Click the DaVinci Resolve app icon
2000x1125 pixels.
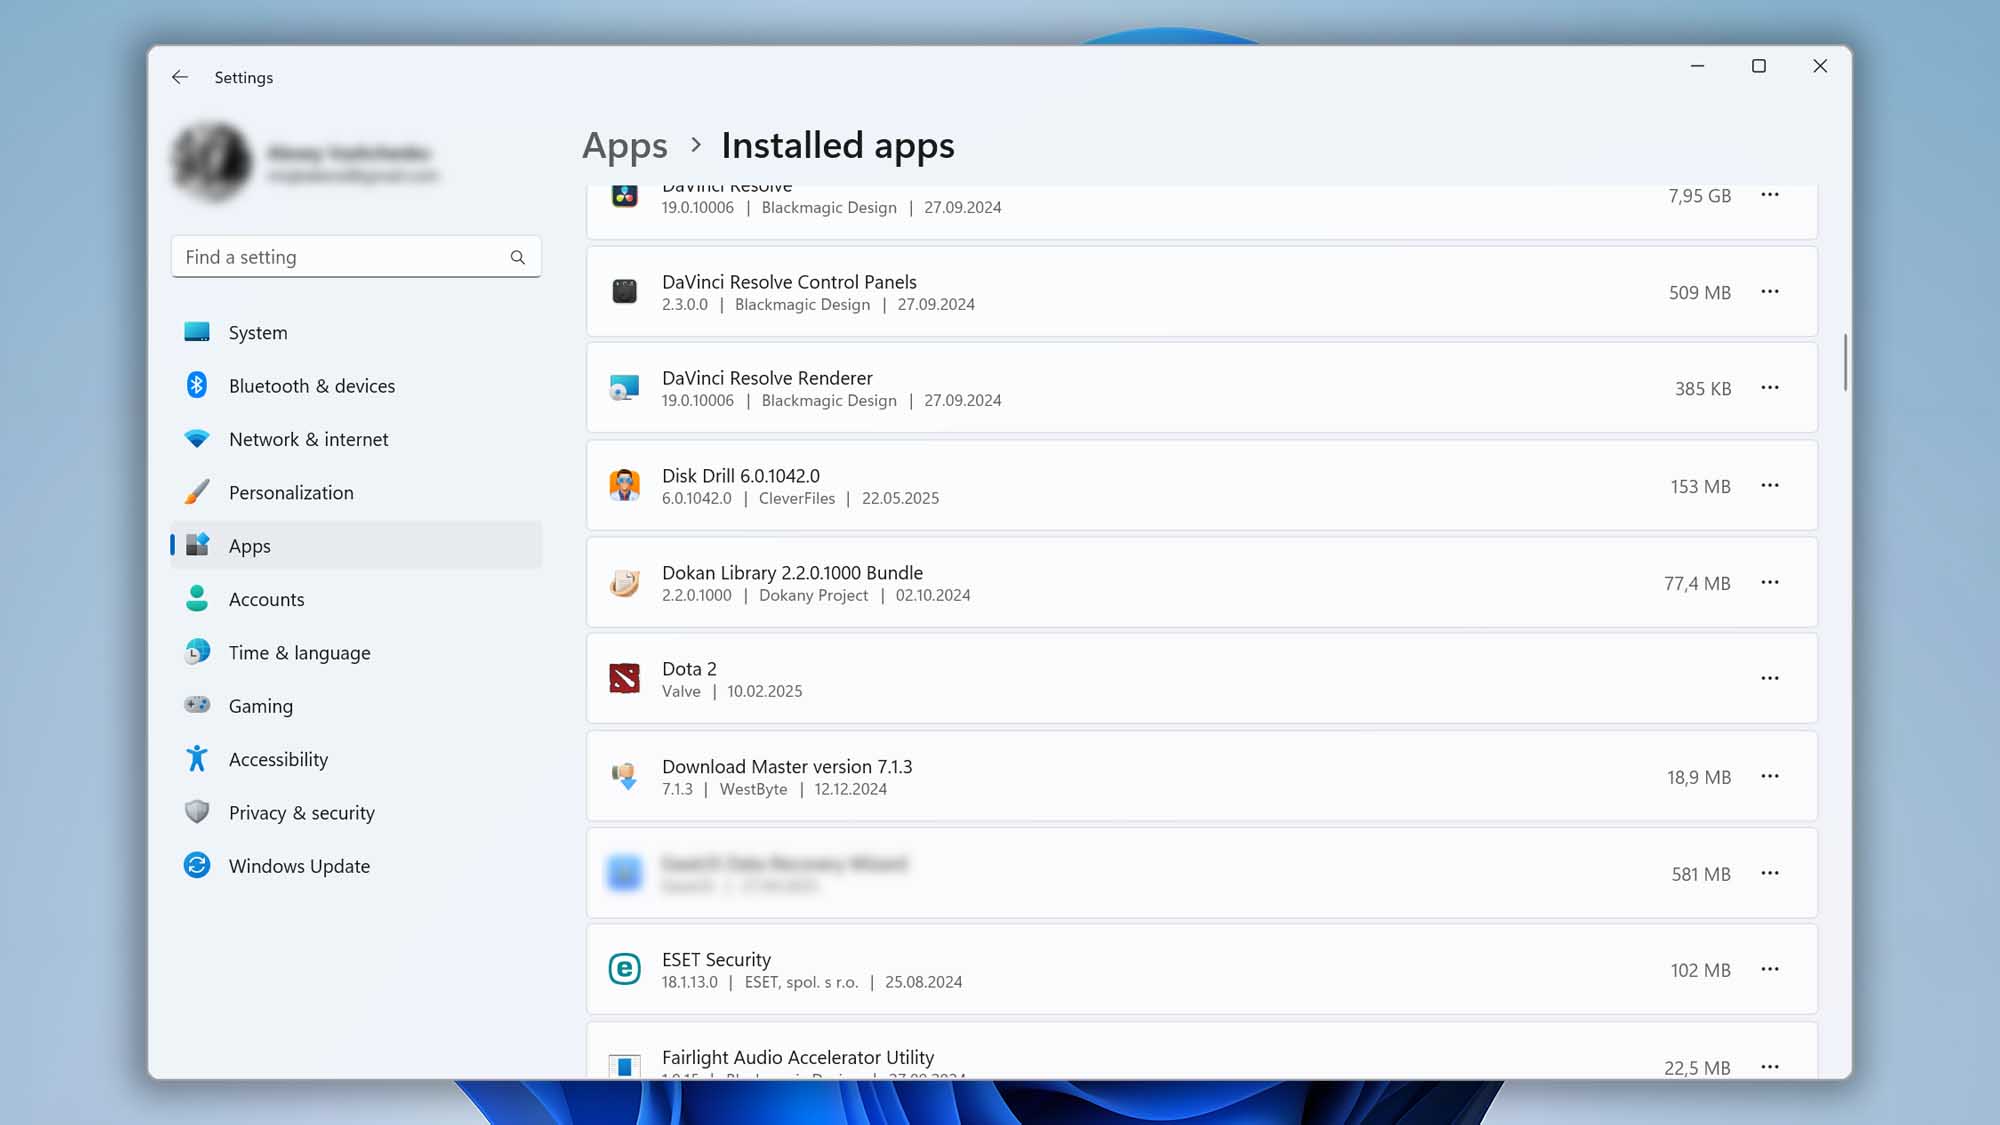625,195
